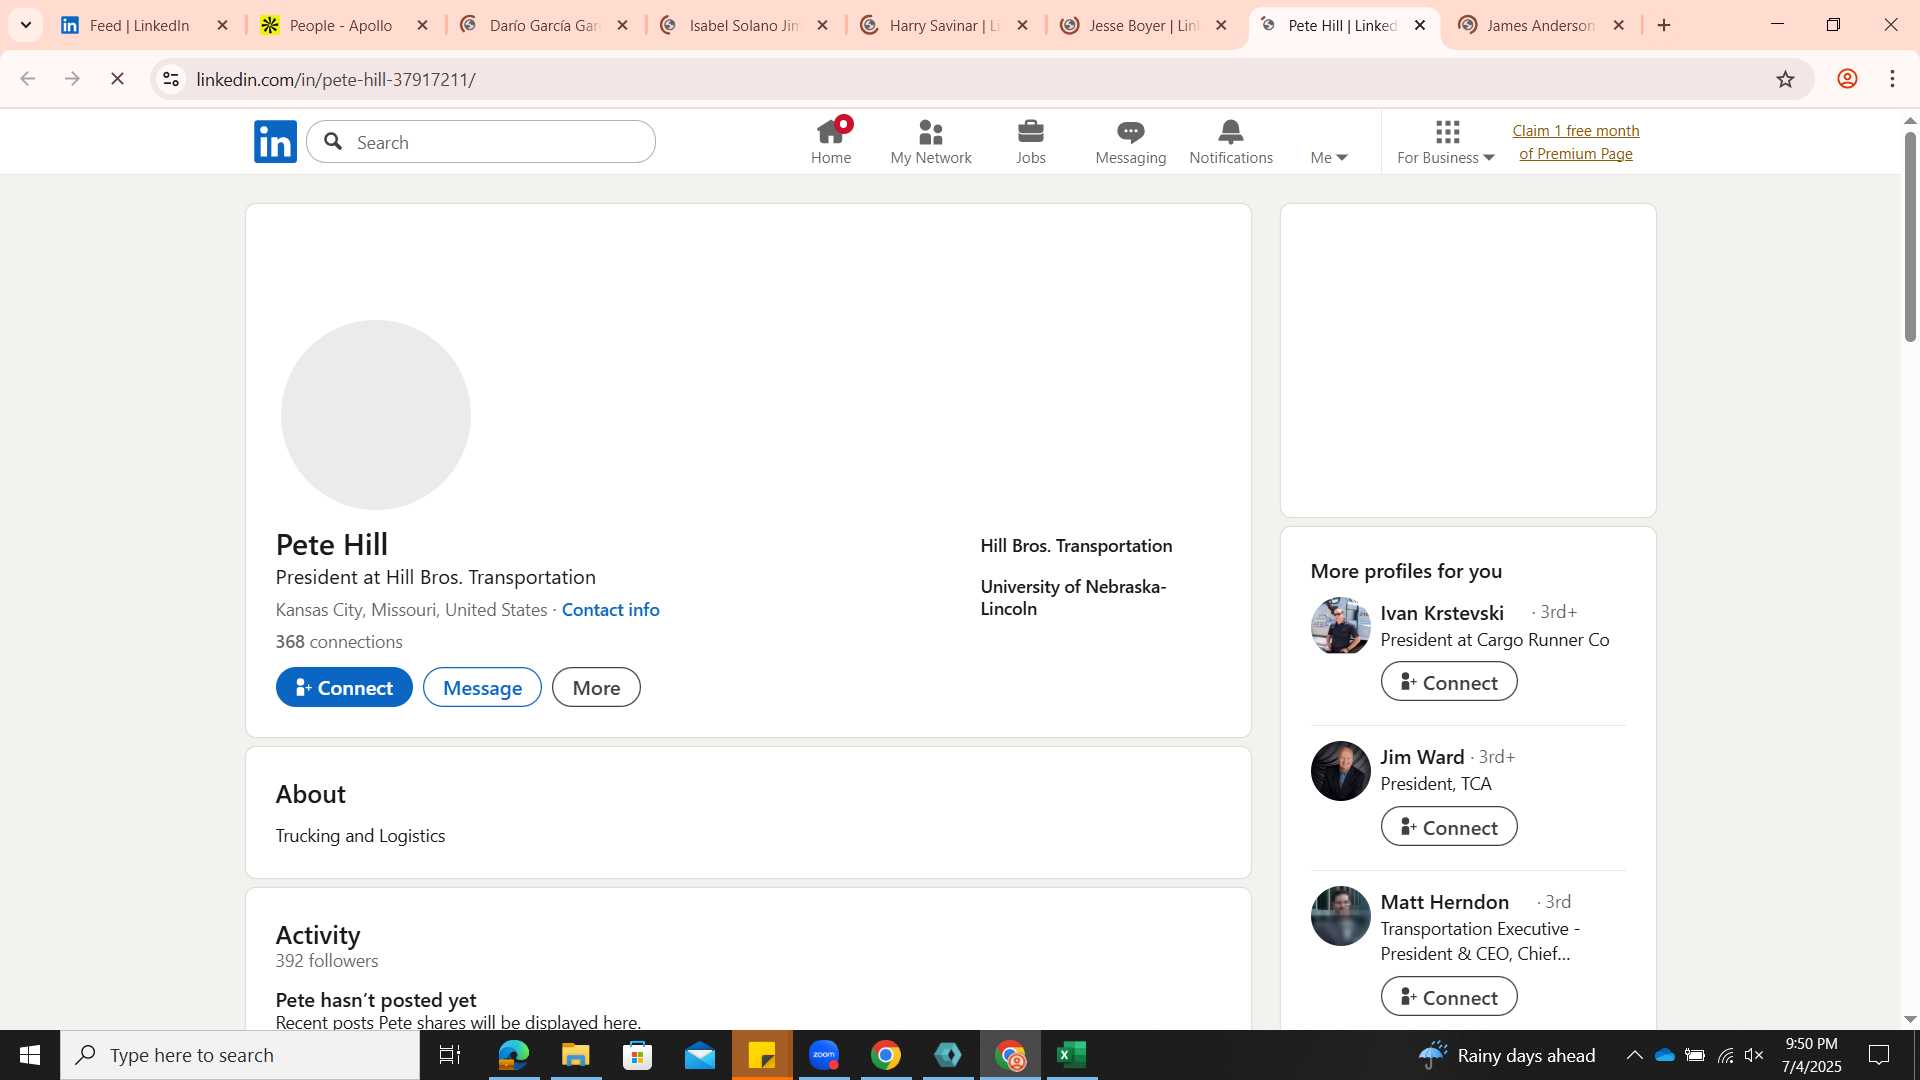
Task: Switch to Isabel Solano tab
Action: click(744, 25)
